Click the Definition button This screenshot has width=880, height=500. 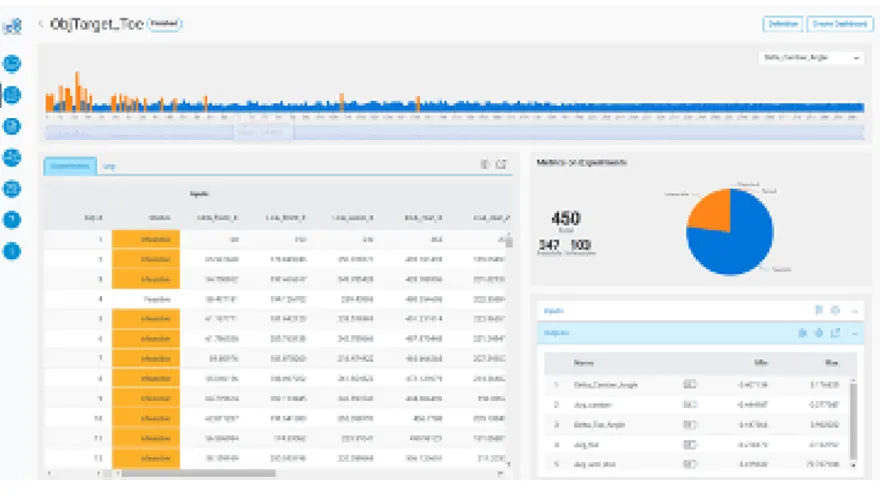pyautogui.click(x=782, y=23)
